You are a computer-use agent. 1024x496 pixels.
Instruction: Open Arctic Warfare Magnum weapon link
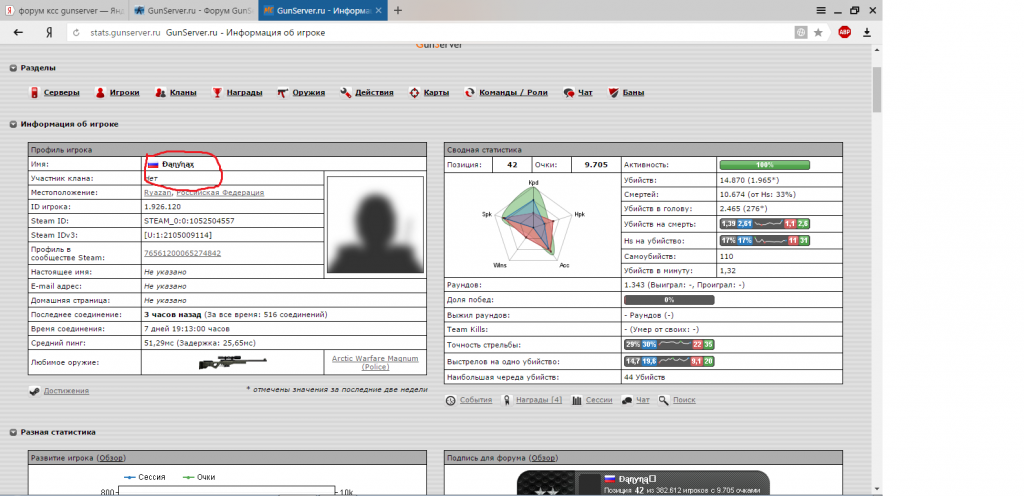[376, 361]
